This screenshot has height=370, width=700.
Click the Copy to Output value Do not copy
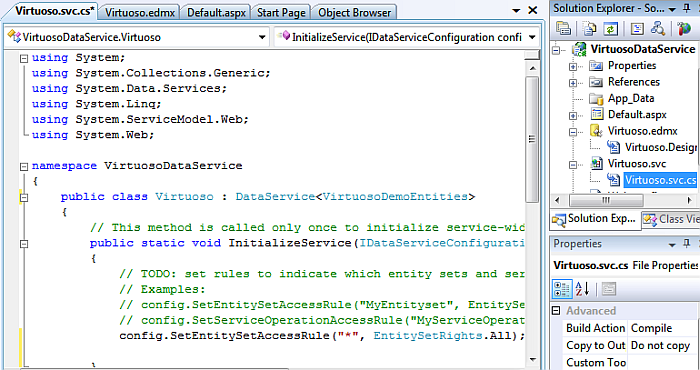pyautogui.click(x=662, y=345)
